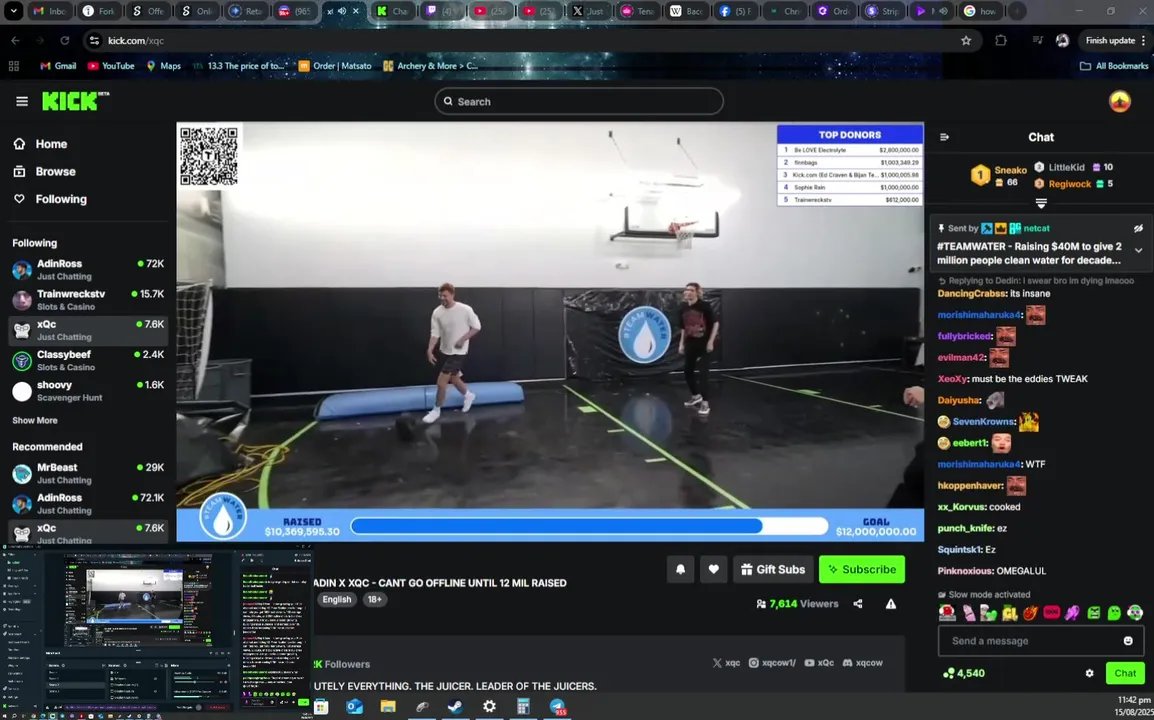
Task: Switch to the X (Twitter) browser tab
Action: point(588,11)
